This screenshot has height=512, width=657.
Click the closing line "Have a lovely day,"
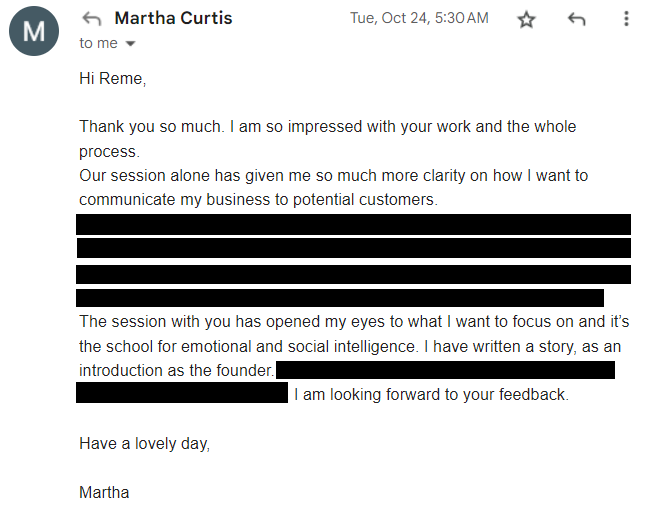click(145, 444)
